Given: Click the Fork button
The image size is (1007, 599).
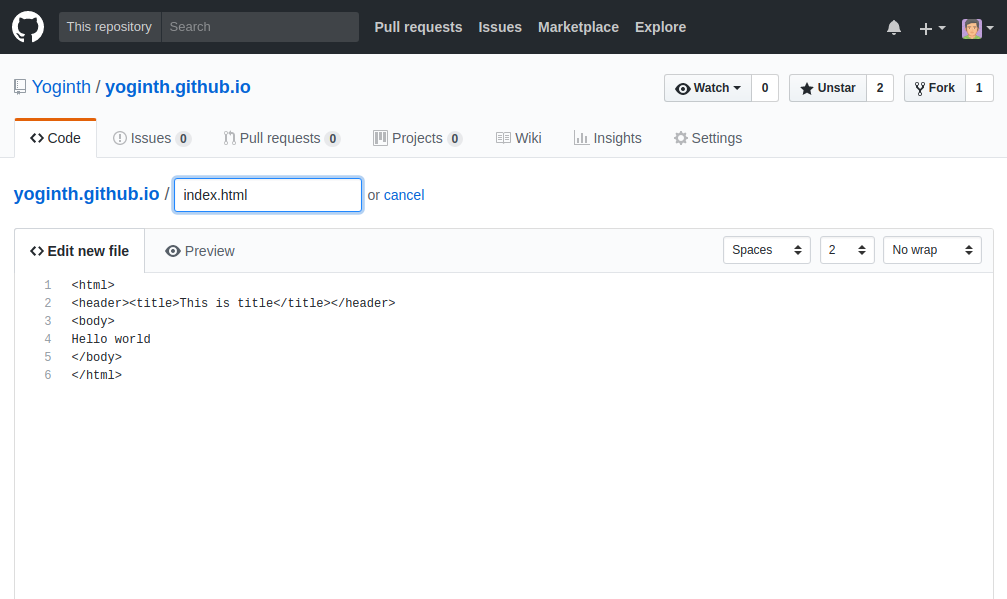Looking at the screenshot, I should click(934, 88).
